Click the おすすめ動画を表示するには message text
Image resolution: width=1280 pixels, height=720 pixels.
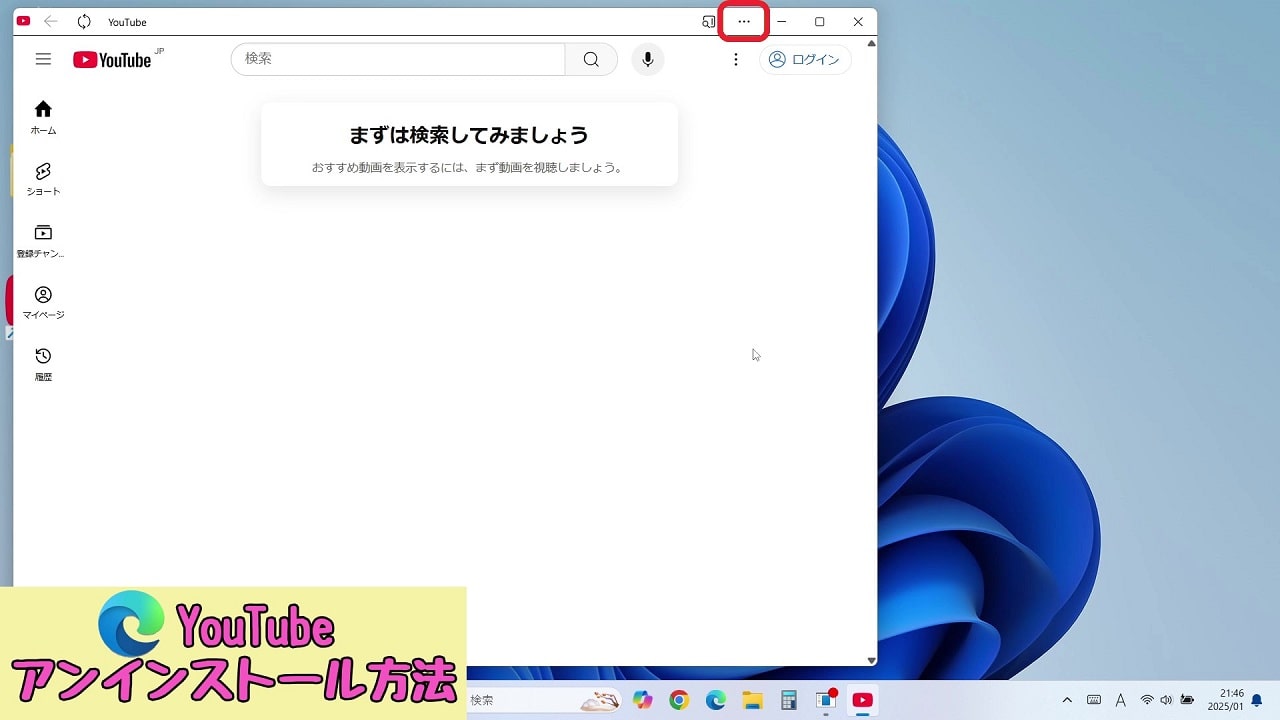[x=469, y=167]
